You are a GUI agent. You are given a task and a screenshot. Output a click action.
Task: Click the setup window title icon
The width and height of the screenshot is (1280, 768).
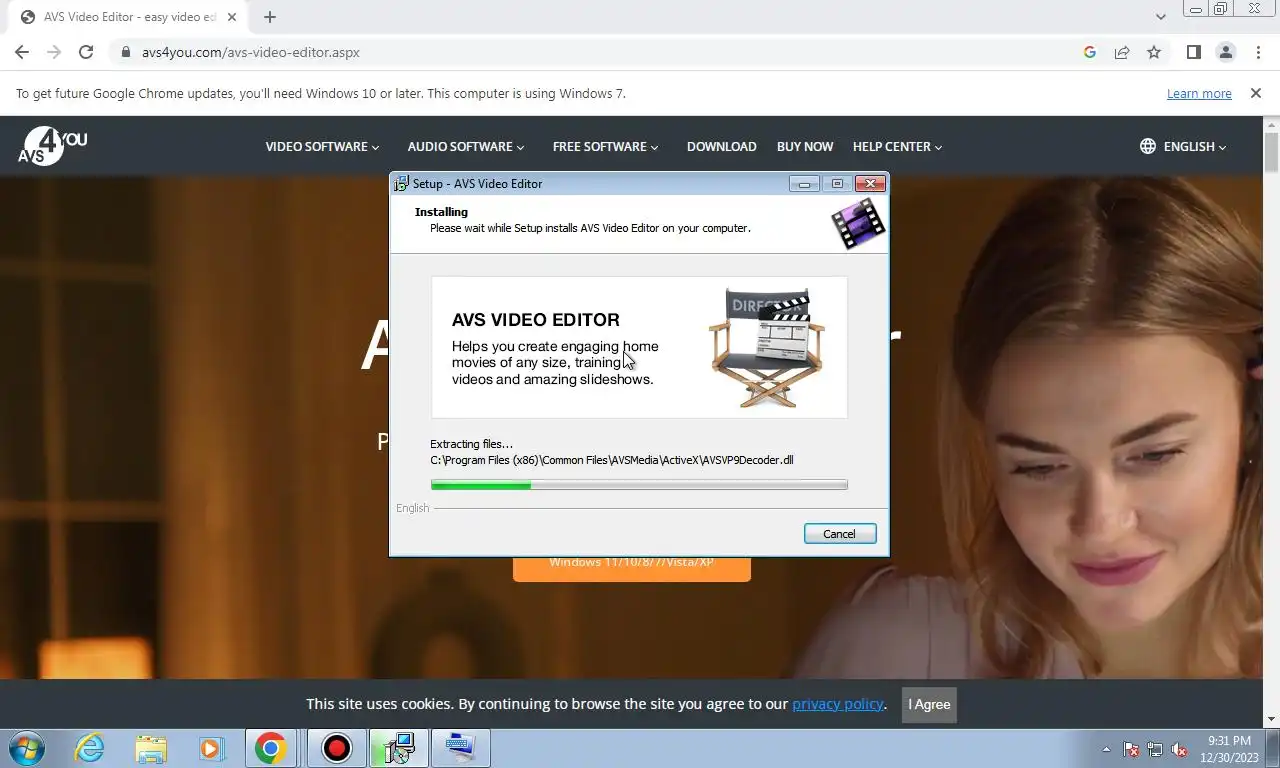coord(401,184)
